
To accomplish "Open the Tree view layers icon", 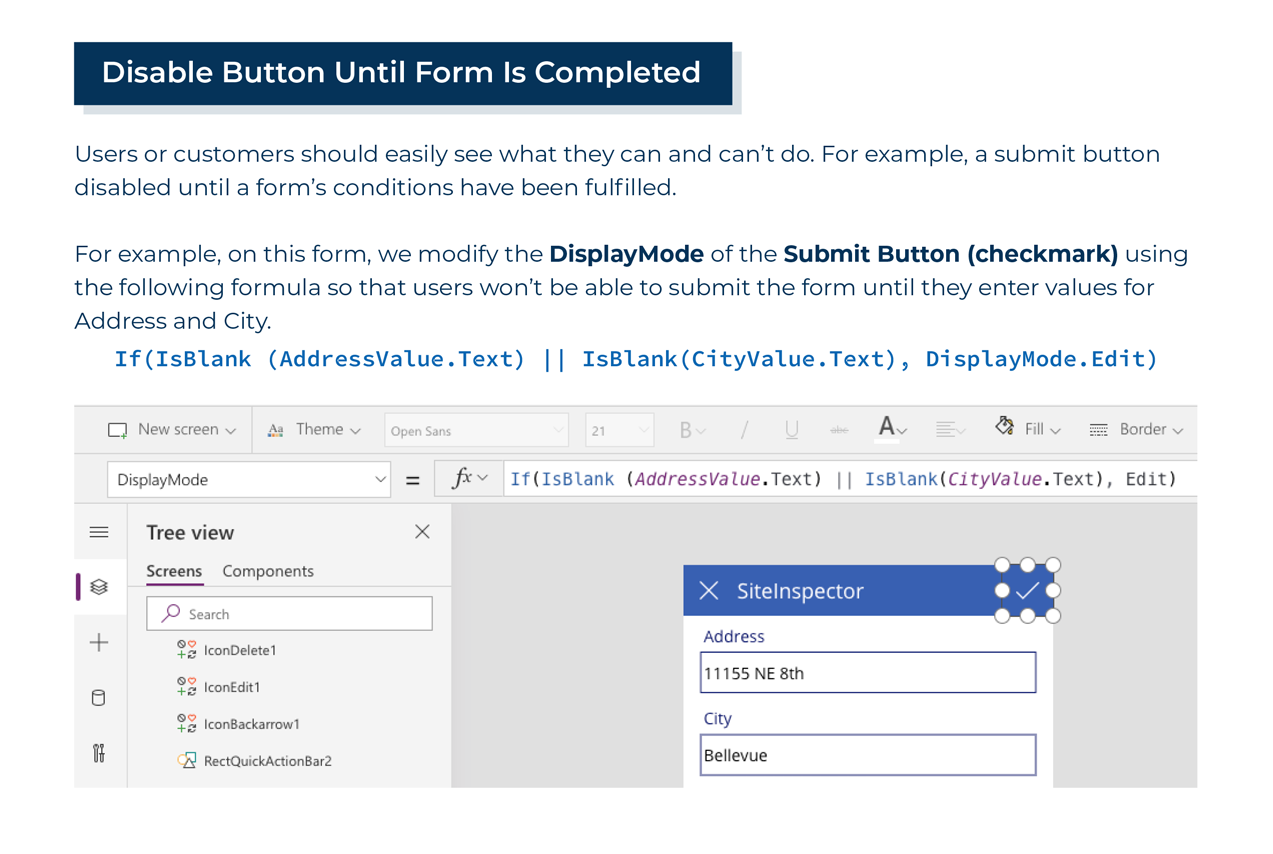I will coord(99,587).
